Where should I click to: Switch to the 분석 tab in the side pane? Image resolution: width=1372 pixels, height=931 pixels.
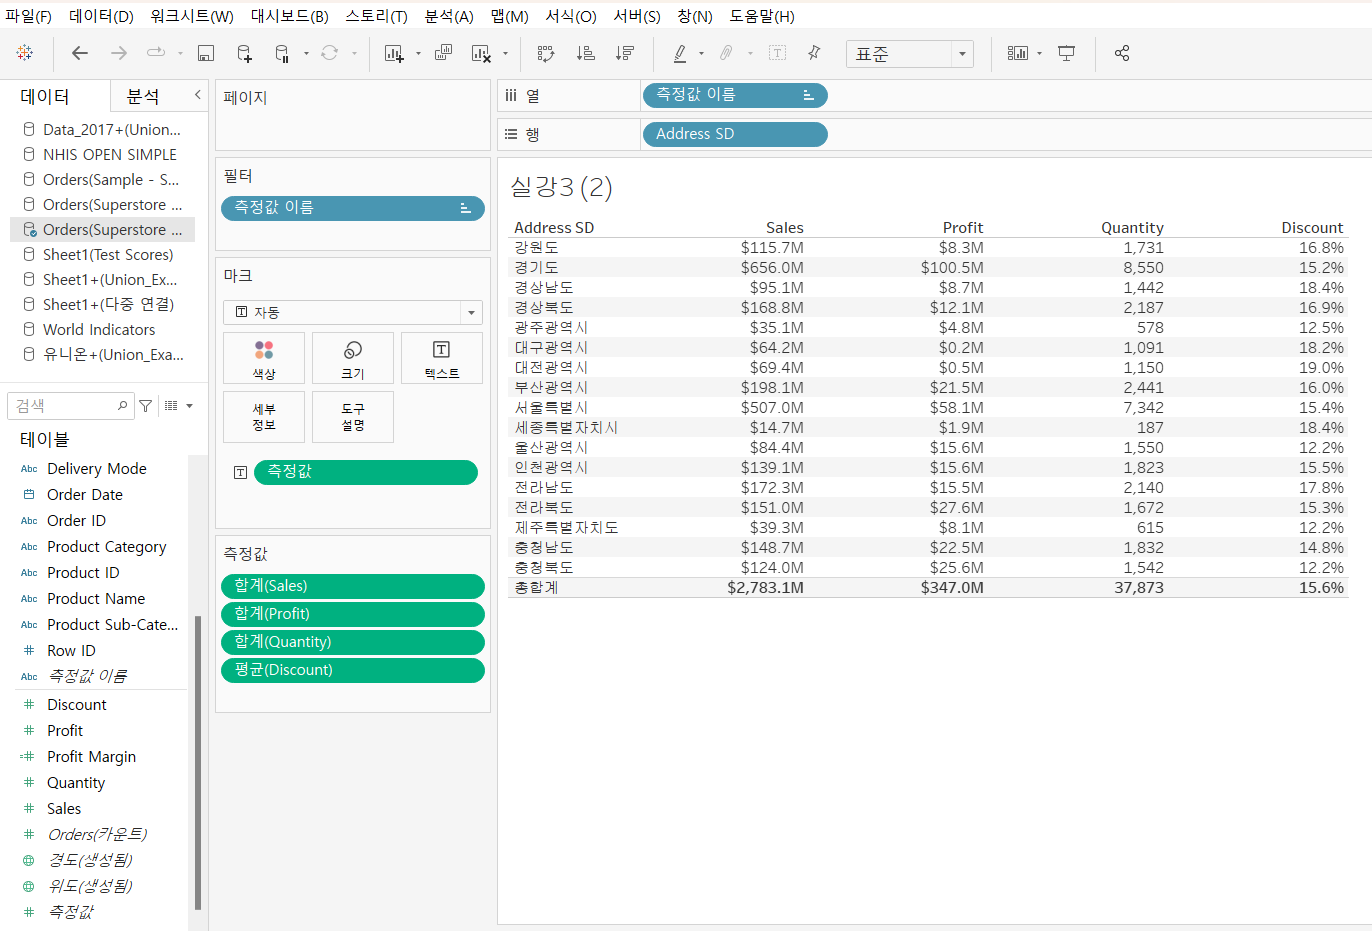pos(143,96)
